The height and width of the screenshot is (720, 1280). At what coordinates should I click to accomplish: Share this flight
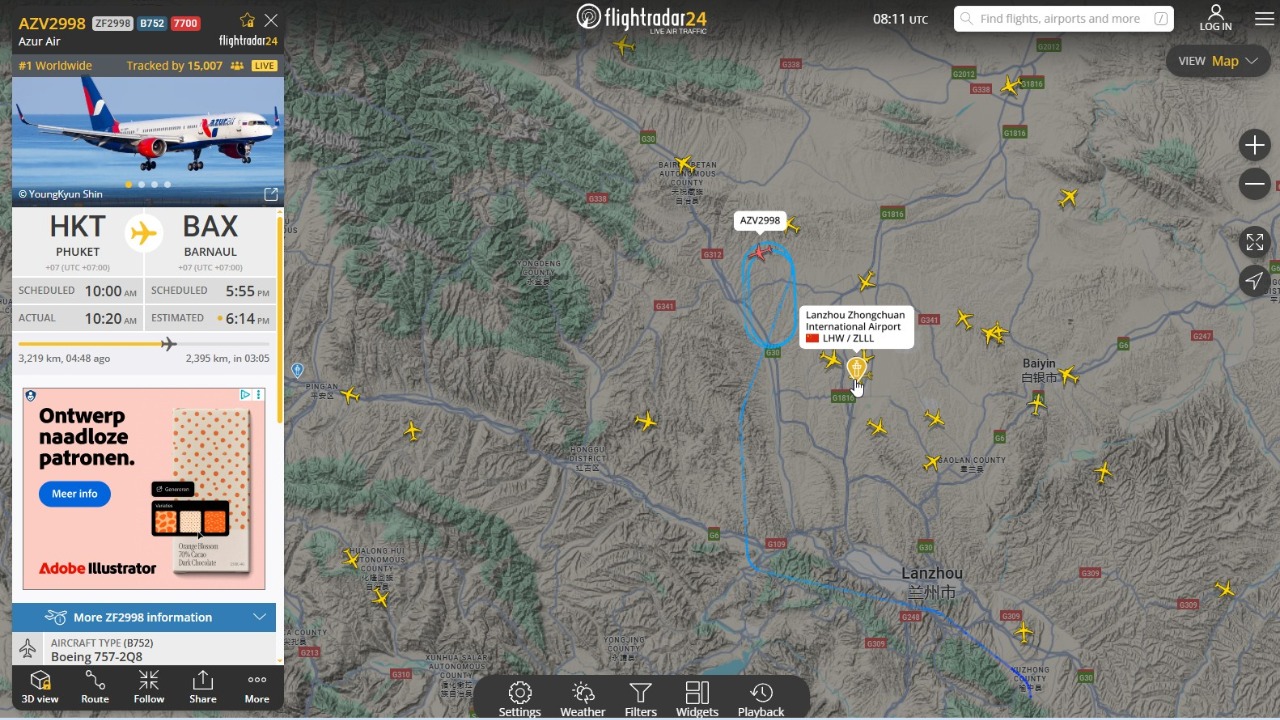point(203,687)
